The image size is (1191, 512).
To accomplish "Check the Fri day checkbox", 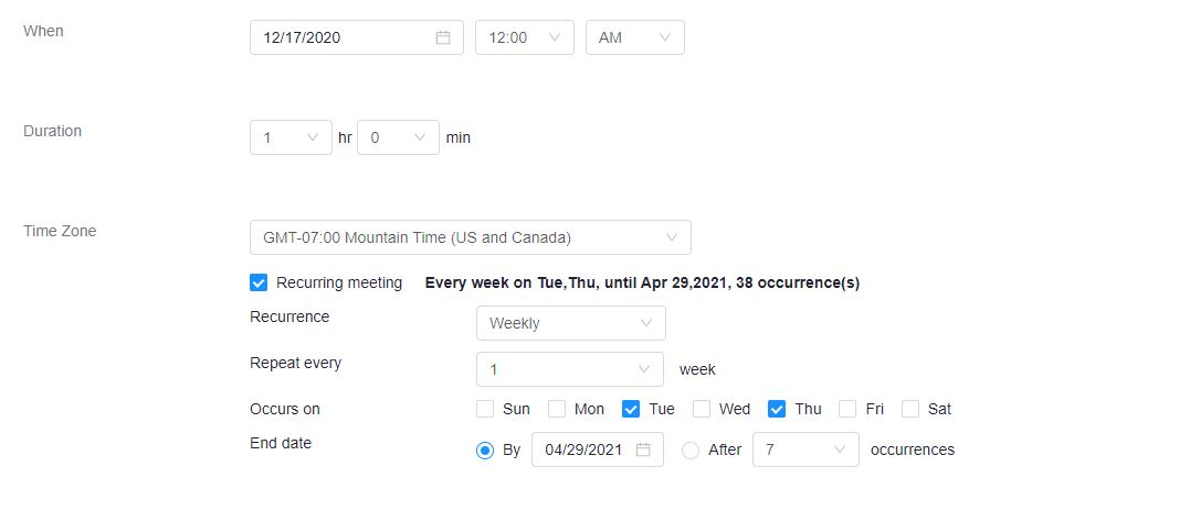I will tap(847, 409).
